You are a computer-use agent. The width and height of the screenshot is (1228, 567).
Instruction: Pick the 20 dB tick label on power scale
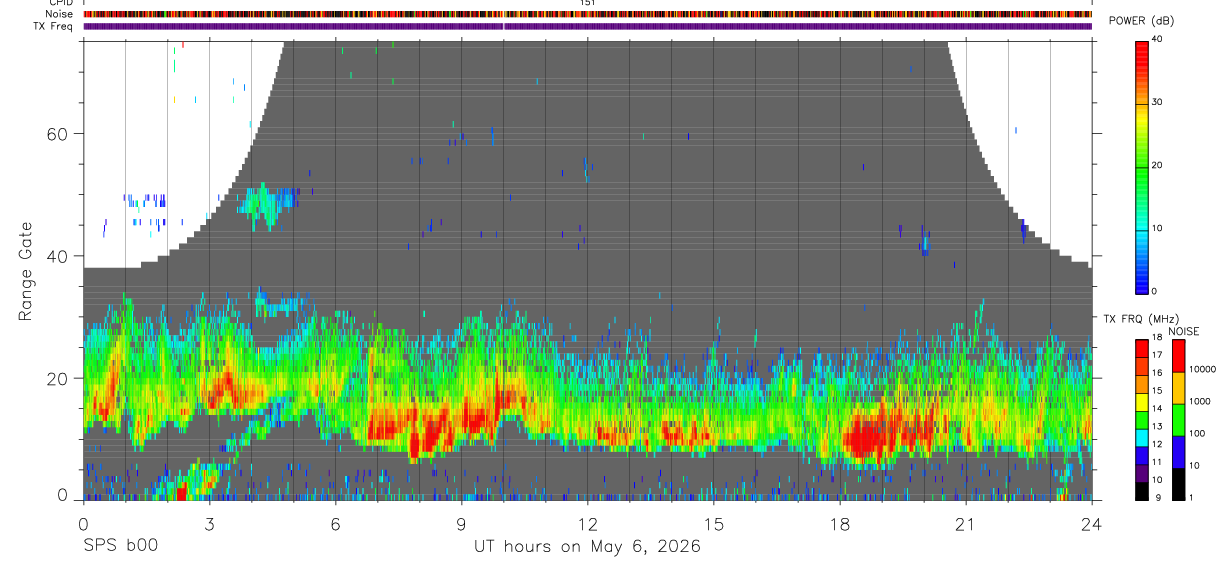point(1157,165)
